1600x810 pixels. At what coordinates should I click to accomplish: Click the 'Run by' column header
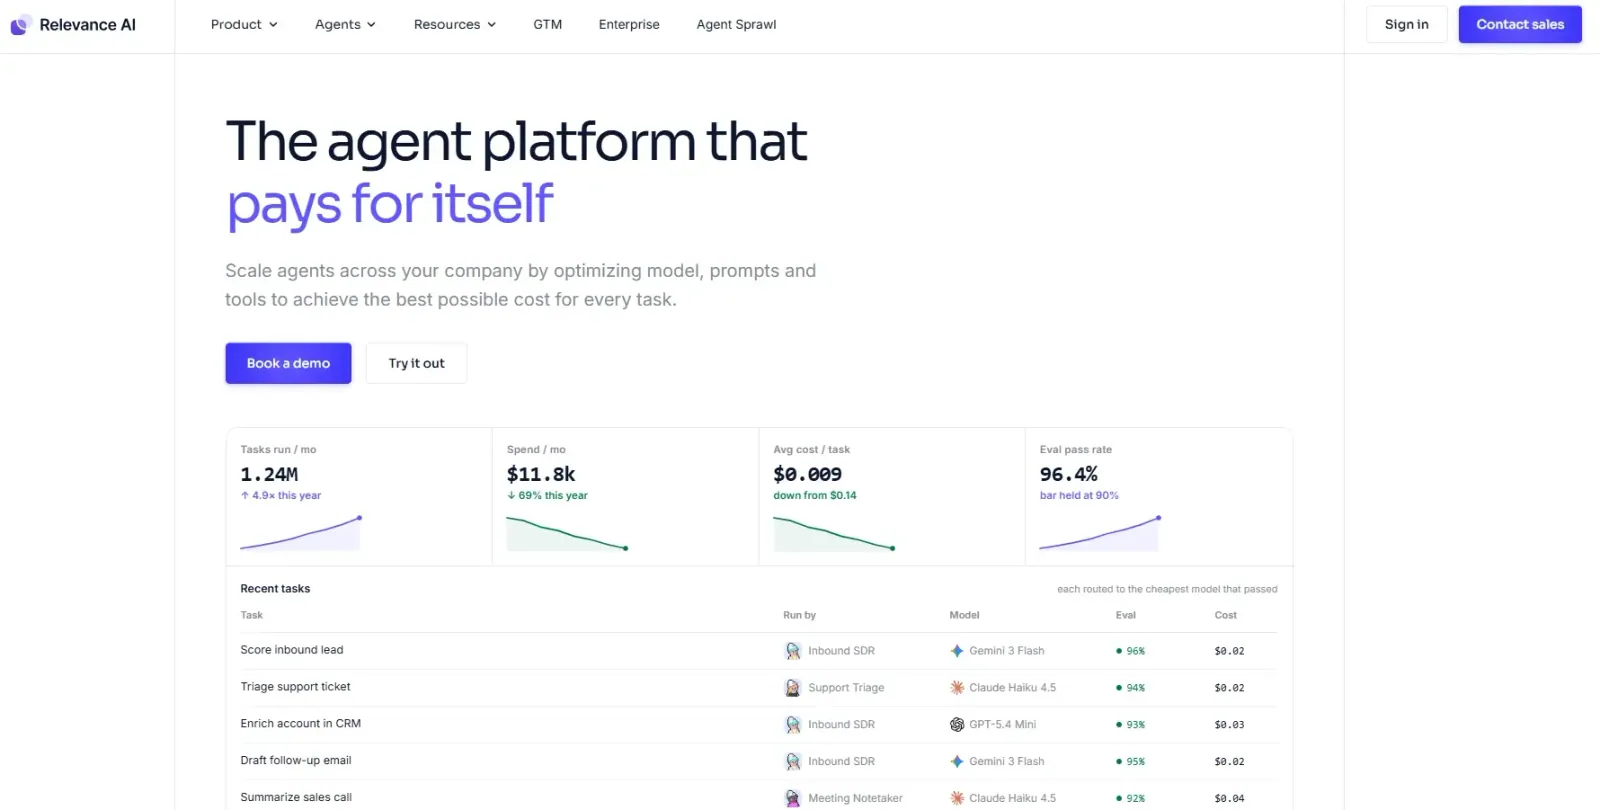799,616
